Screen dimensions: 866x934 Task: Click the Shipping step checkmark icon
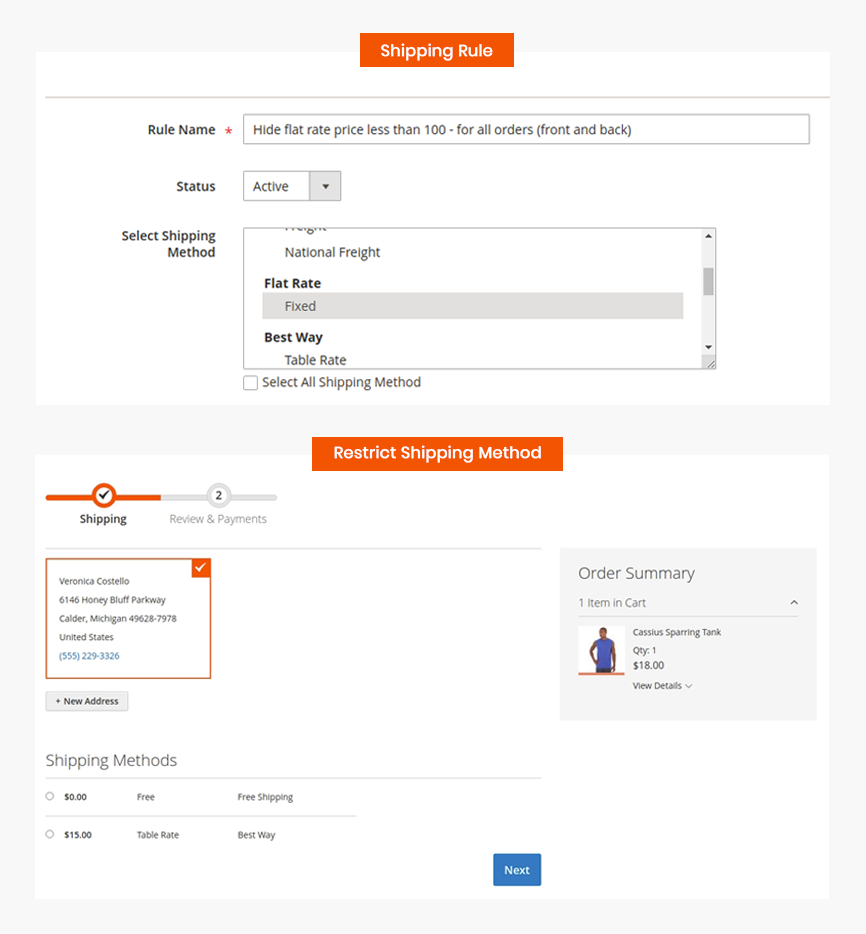(104, 495)
